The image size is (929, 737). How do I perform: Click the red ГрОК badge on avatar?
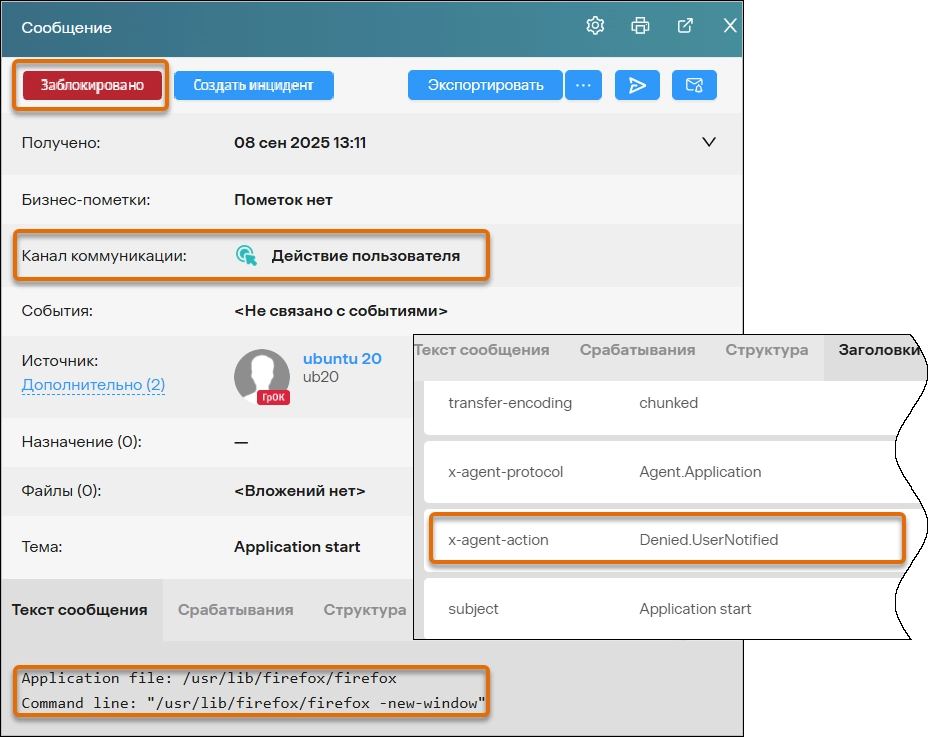pos(275,397)
